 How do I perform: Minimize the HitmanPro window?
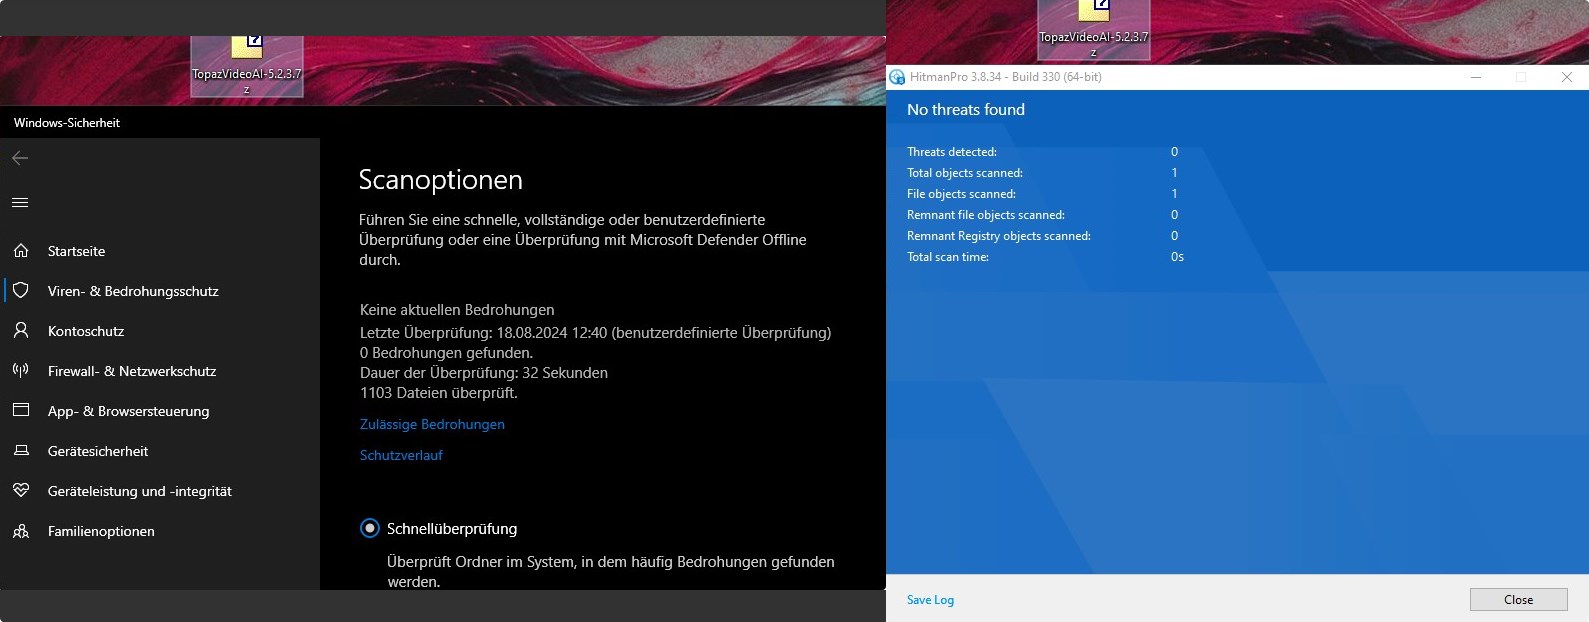pyautogui.click(x=1476, y=77)
